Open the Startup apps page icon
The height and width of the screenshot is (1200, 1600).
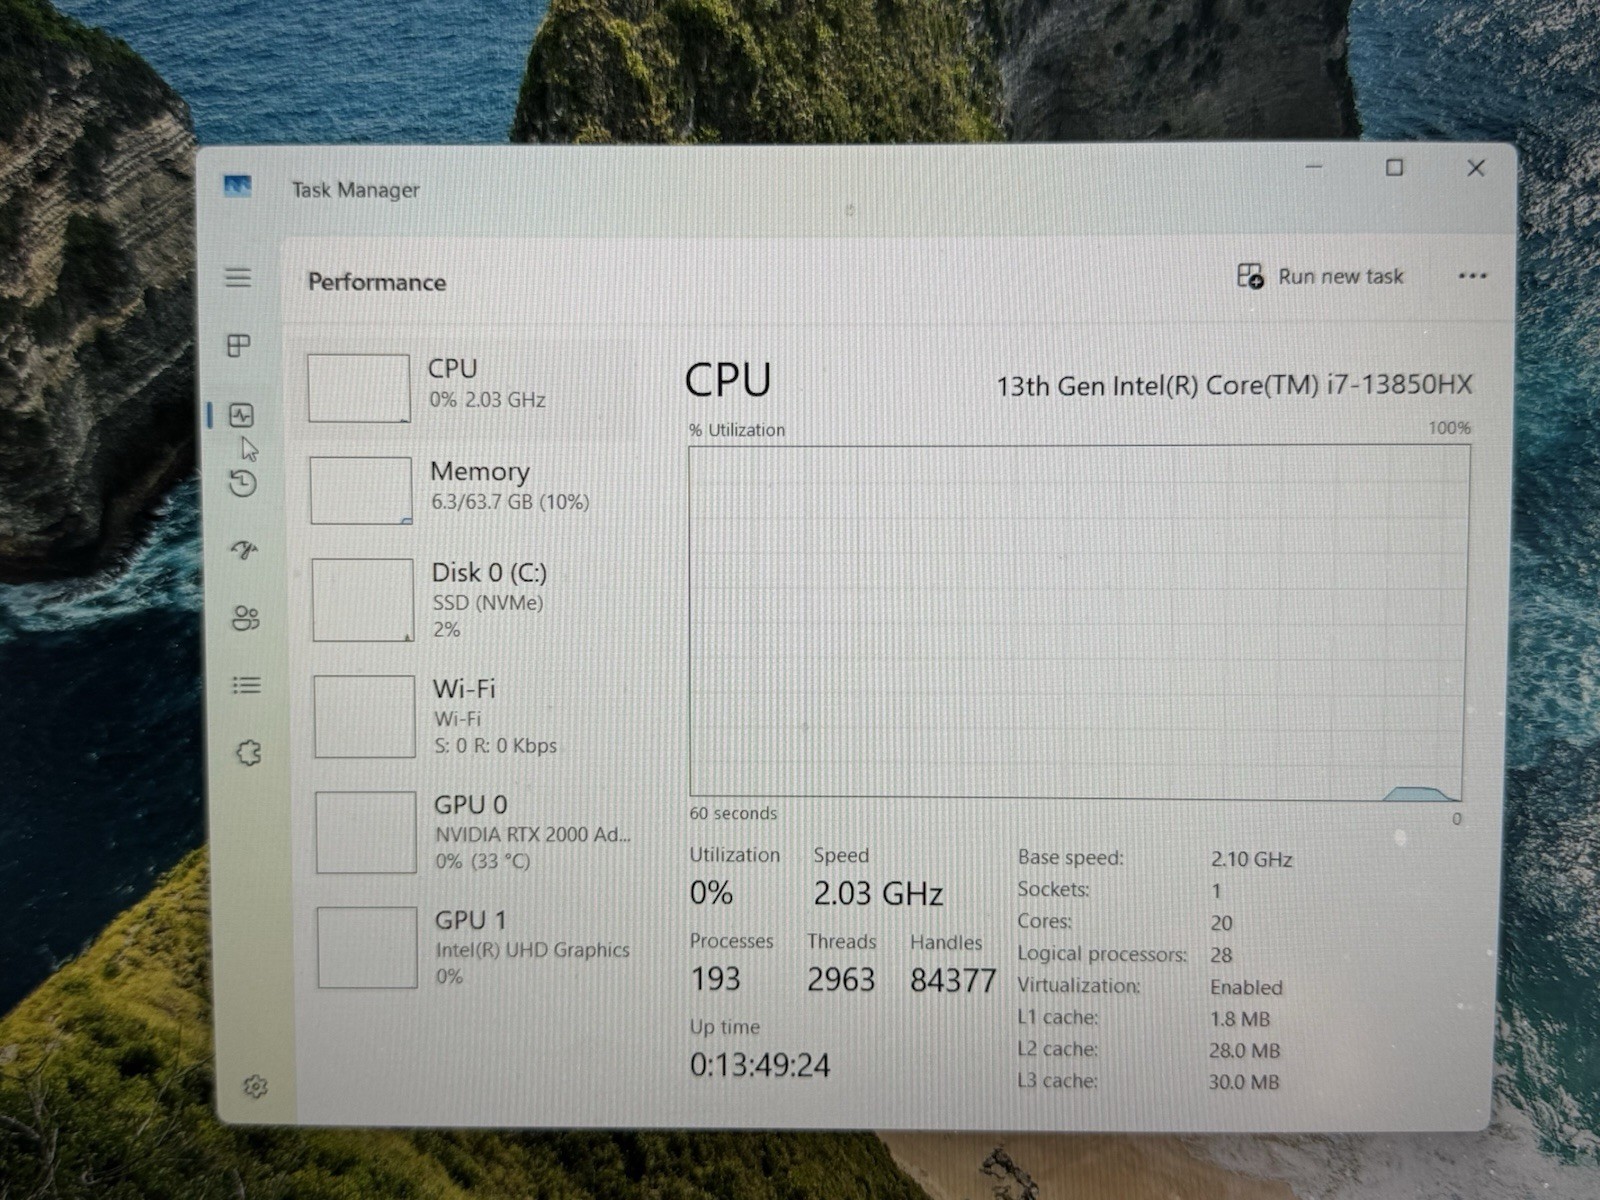244,549
